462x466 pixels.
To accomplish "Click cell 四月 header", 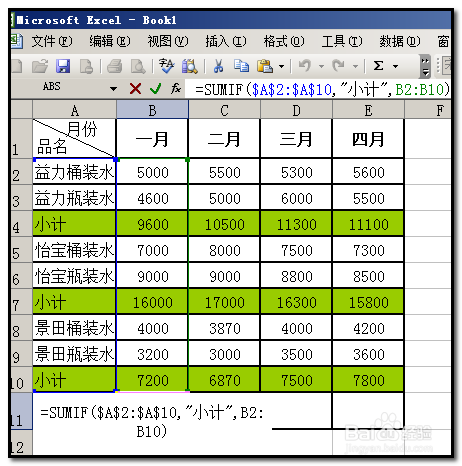I will click(x=368, y=139).
